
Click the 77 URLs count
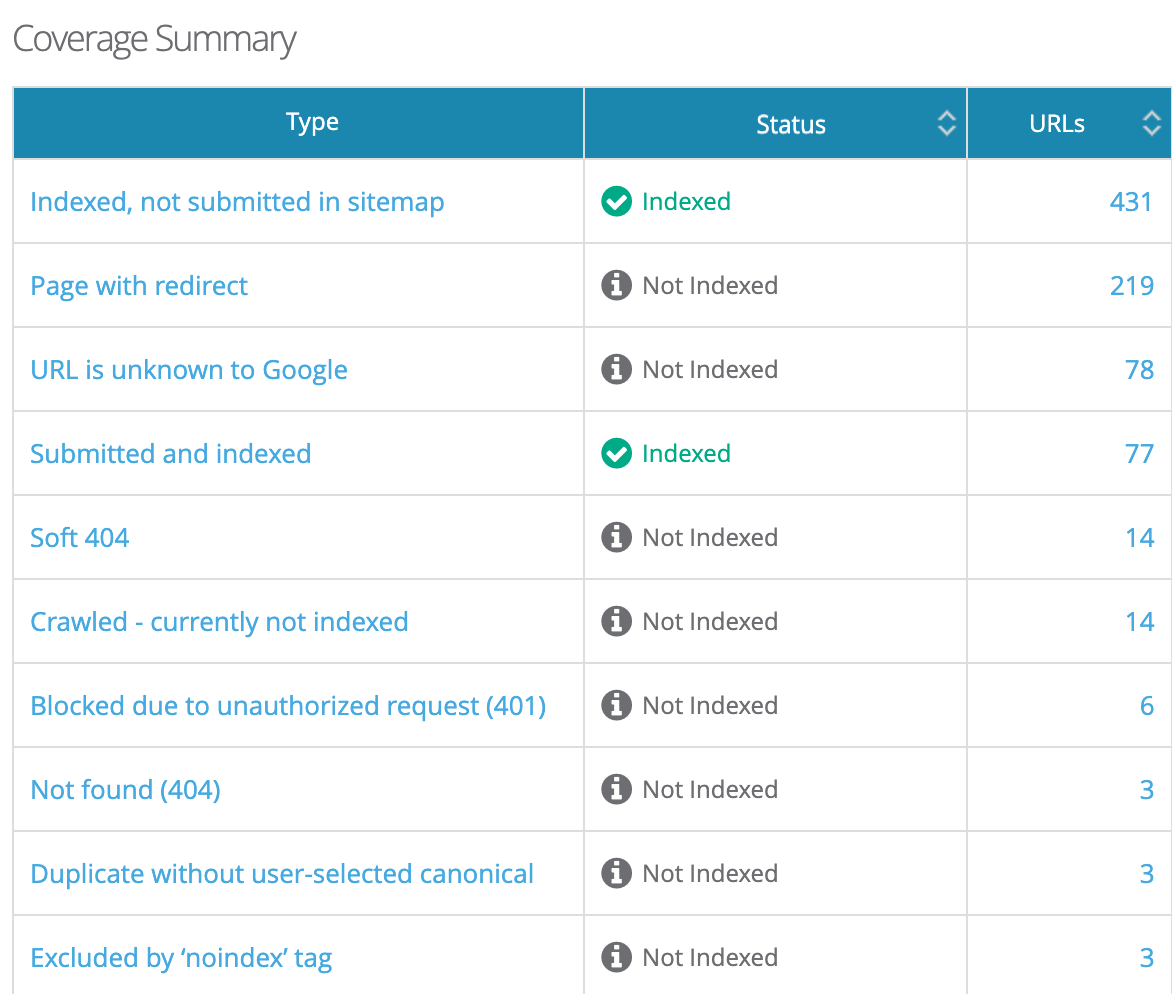[1139, 454]
